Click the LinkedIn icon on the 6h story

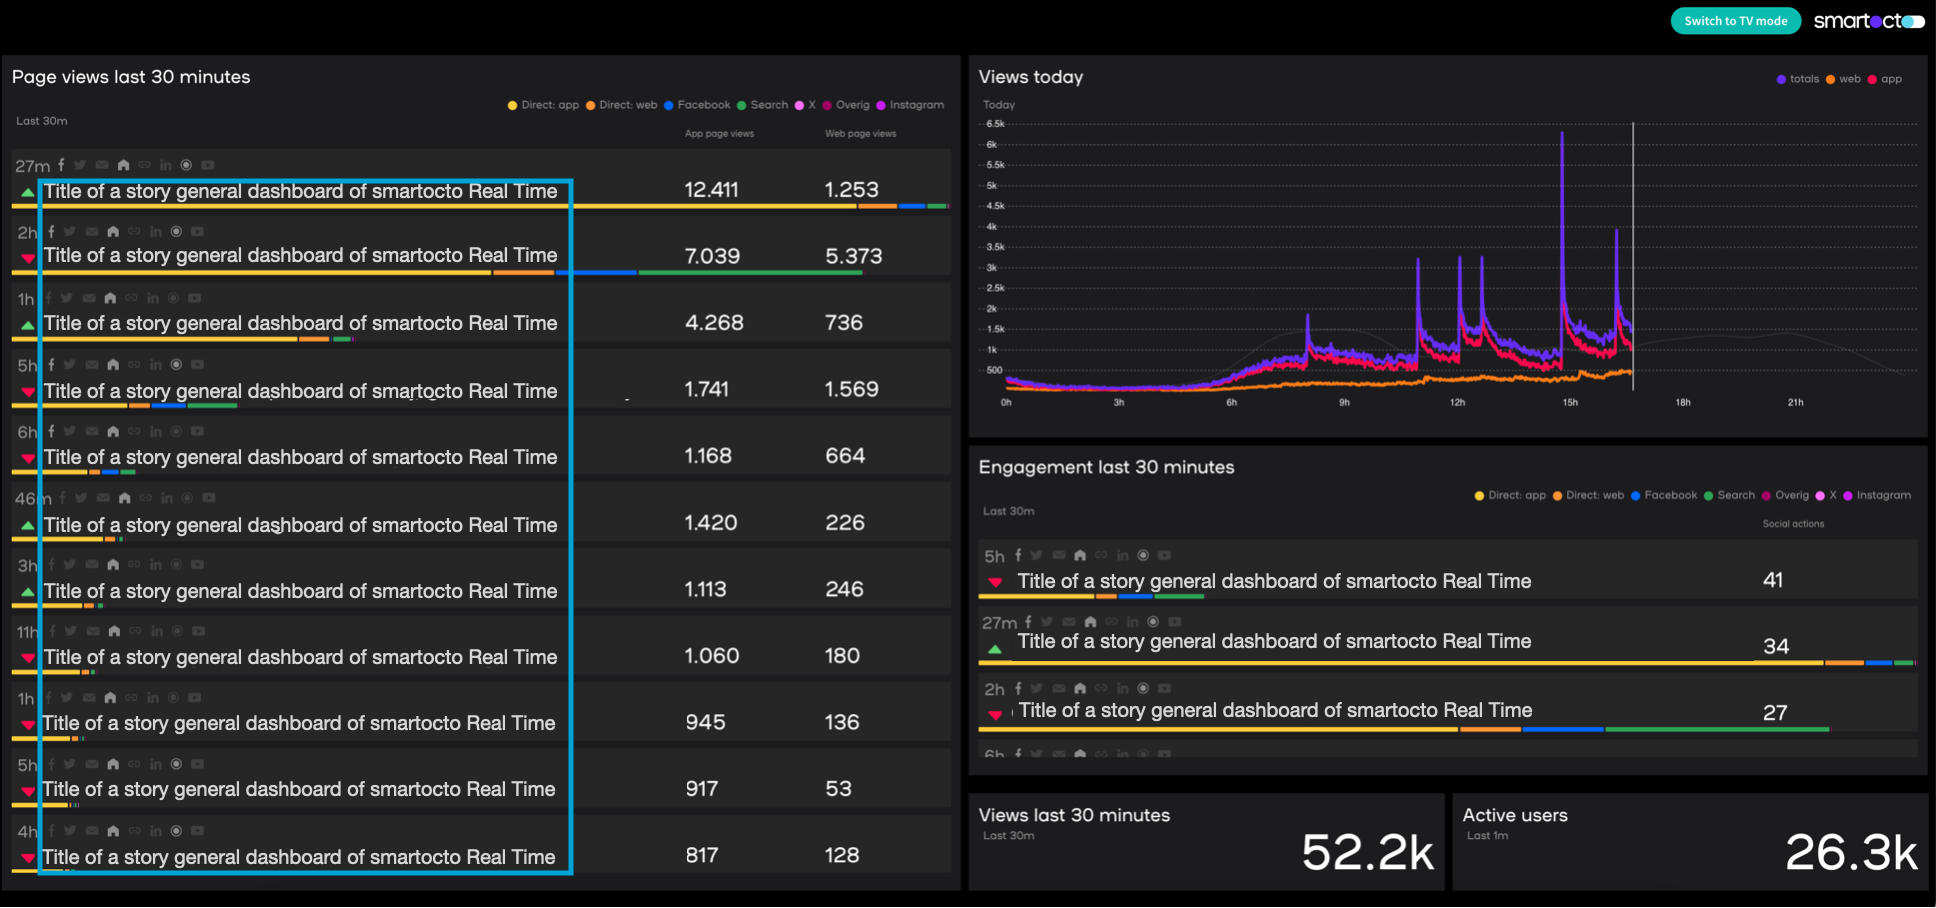click(156, 431)
